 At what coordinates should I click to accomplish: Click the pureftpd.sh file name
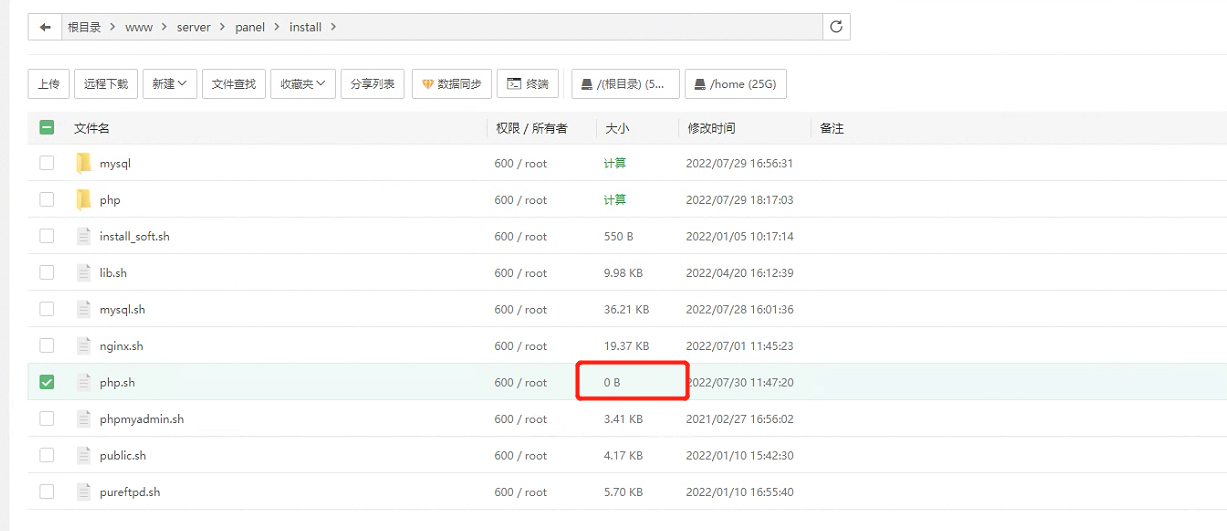130,492
